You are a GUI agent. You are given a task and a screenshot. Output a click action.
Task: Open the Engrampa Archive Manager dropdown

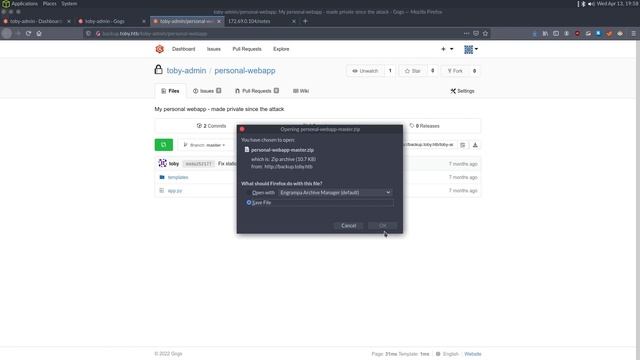(x=336, y=192)
